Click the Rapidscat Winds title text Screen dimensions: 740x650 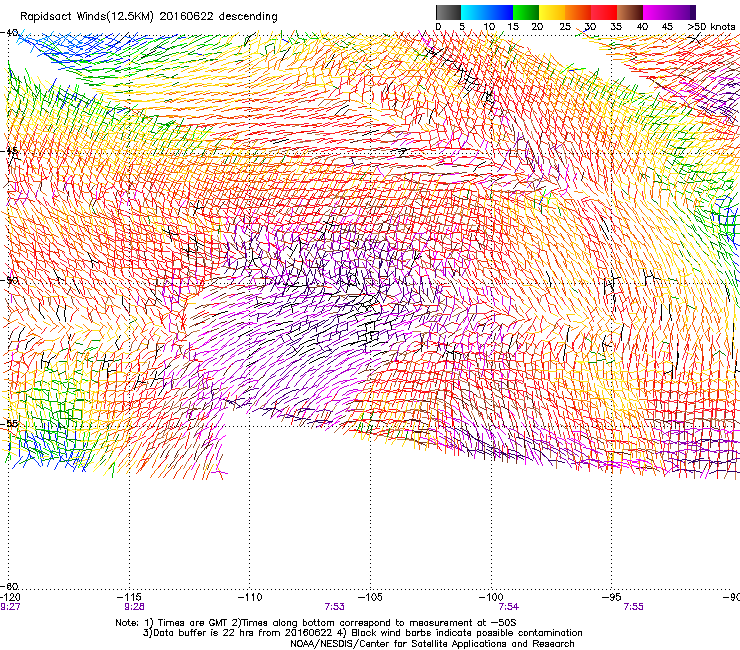pyautogui.click(x=149, y=16)
